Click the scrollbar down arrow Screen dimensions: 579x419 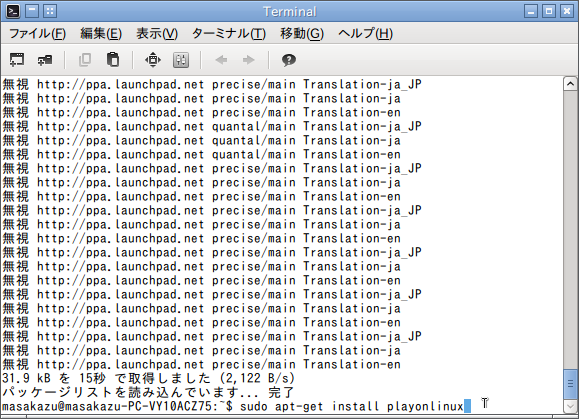pyautogui.click(x=570, y=407)
